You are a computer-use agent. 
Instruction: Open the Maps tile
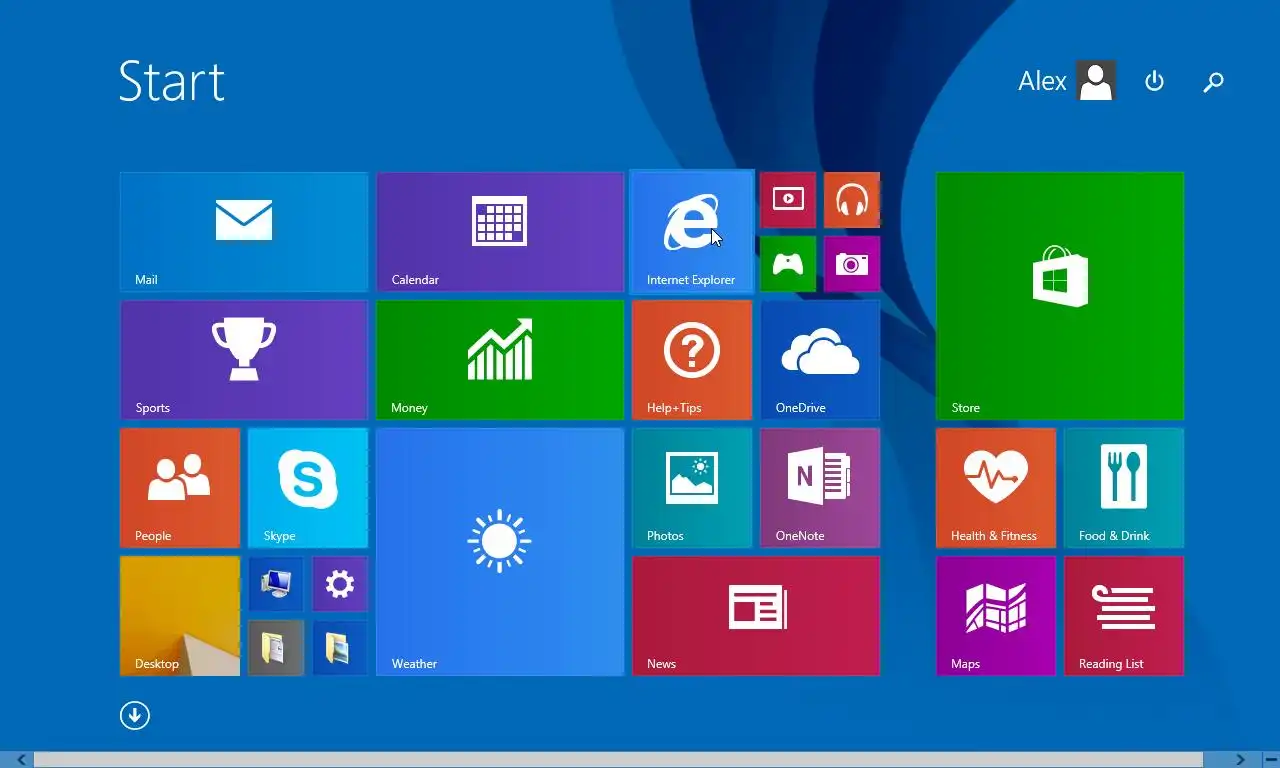click(996, 616)
